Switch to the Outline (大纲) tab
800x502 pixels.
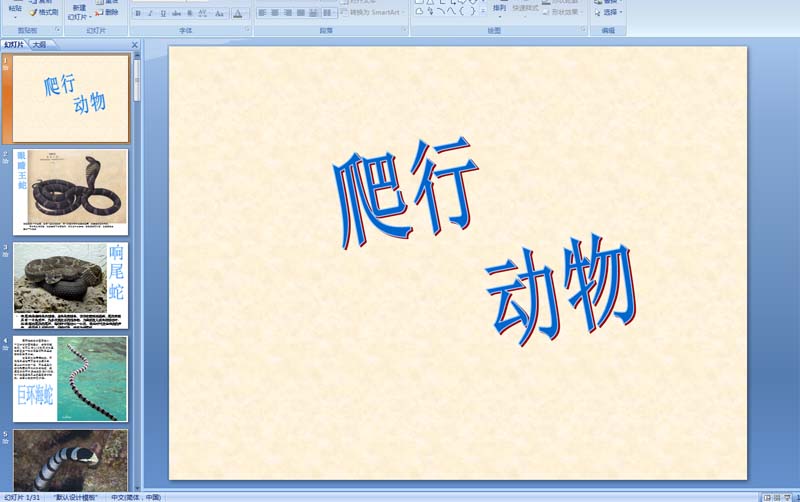(39, 45)
